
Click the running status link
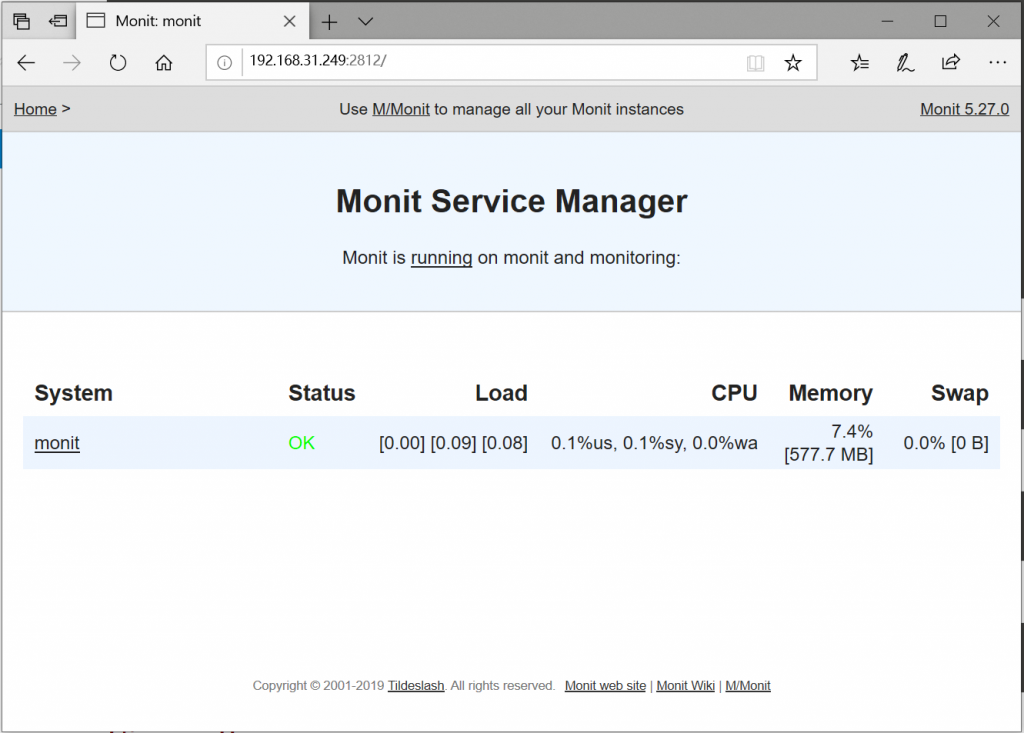pos(441,258)
